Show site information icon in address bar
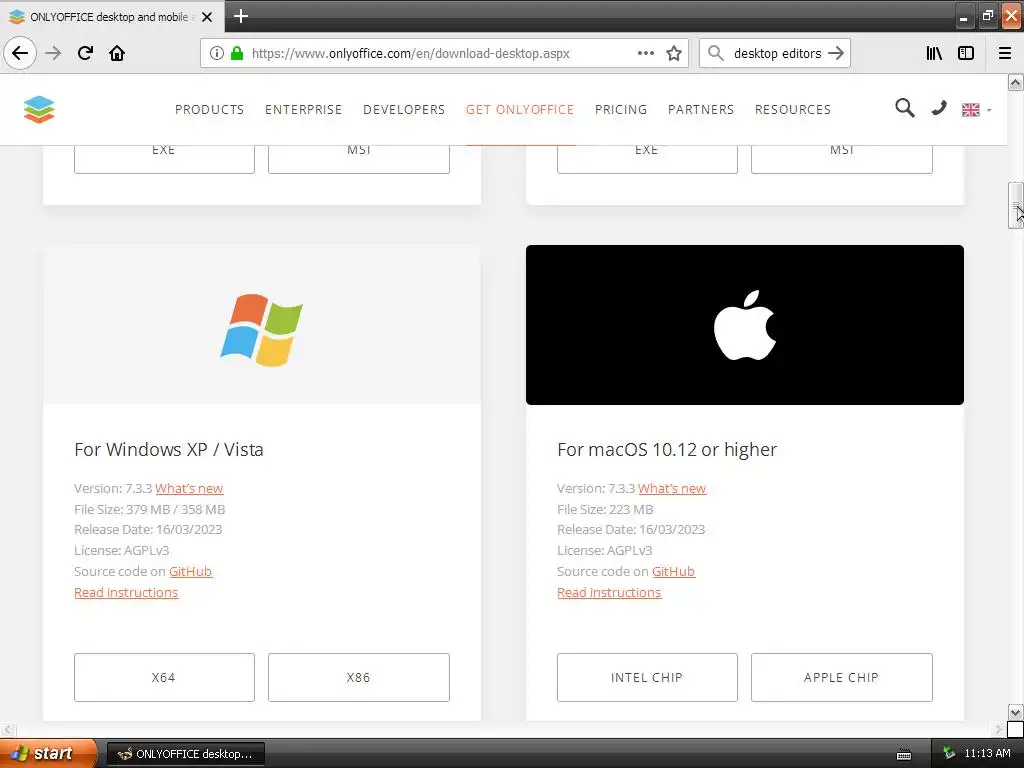1024x768 pixels. tap(217, 53)
